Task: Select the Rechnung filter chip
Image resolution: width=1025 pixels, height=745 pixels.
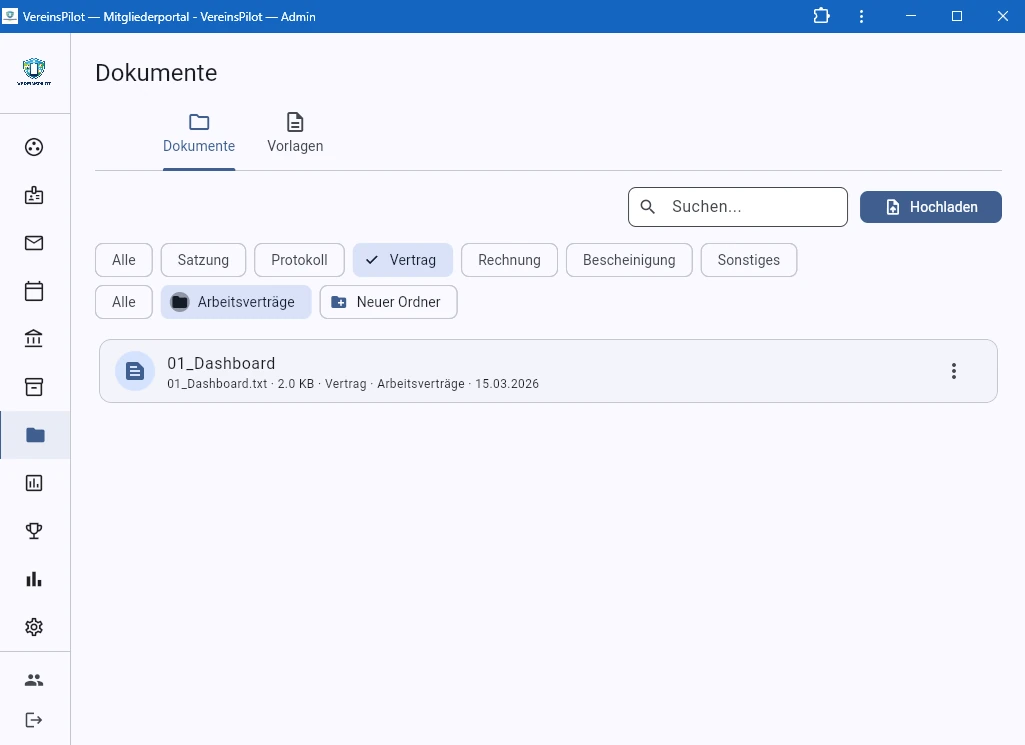Action: pos(509,260)
